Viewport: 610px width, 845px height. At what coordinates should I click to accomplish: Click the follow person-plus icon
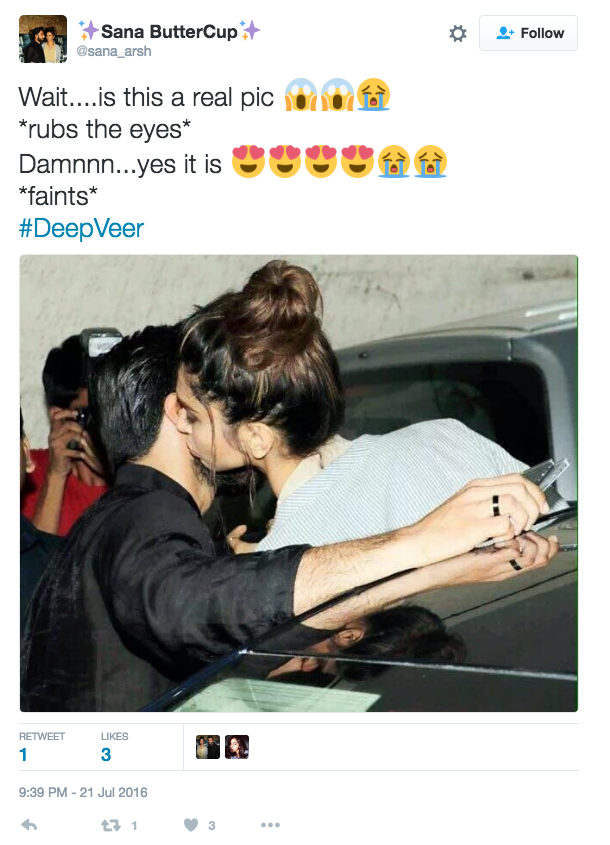point(505,33)
